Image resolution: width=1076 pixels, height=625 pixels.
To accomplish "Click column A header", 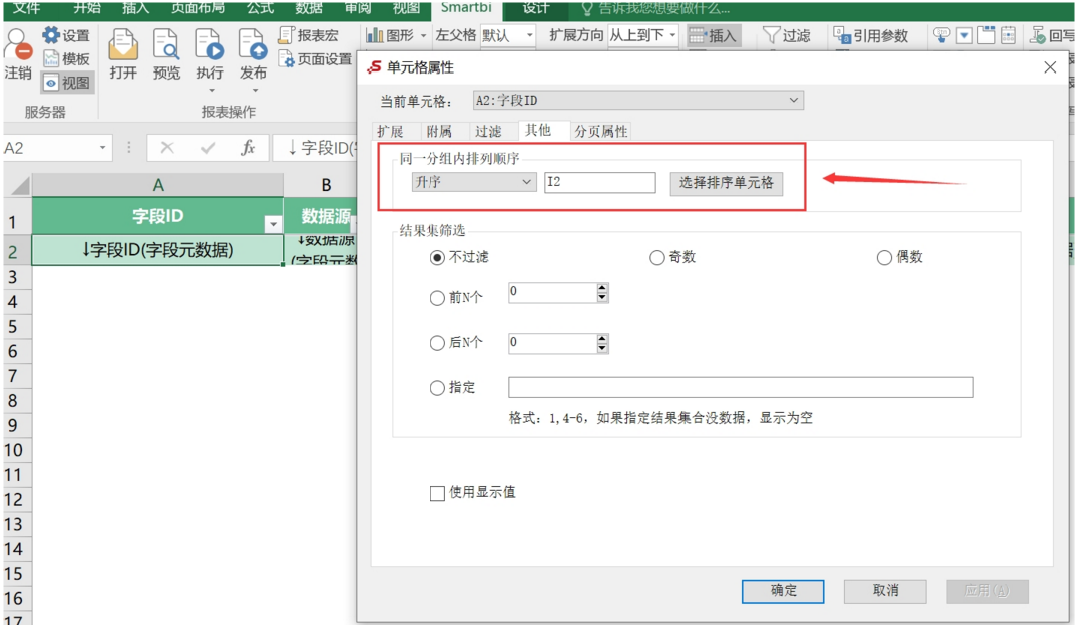I will (x=158, y=185).
